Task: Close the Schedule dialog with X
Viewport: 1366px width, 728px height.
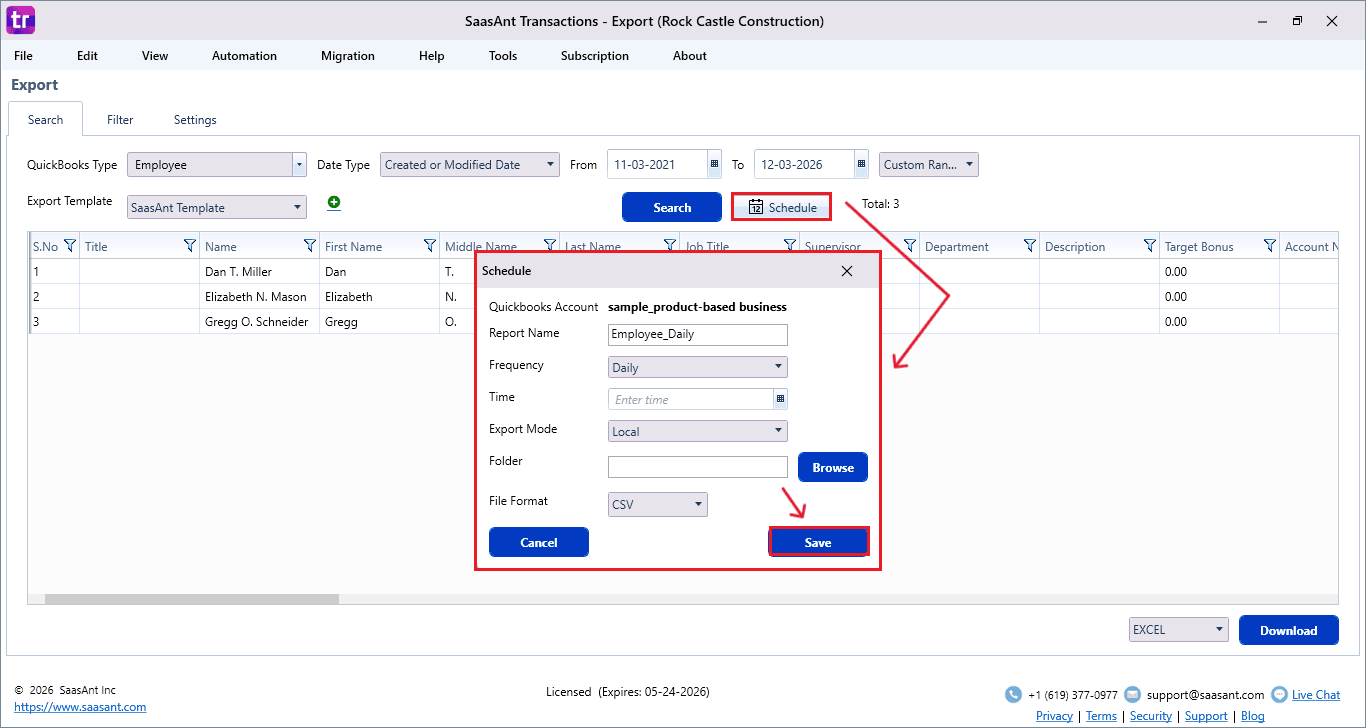Action: 847,271
